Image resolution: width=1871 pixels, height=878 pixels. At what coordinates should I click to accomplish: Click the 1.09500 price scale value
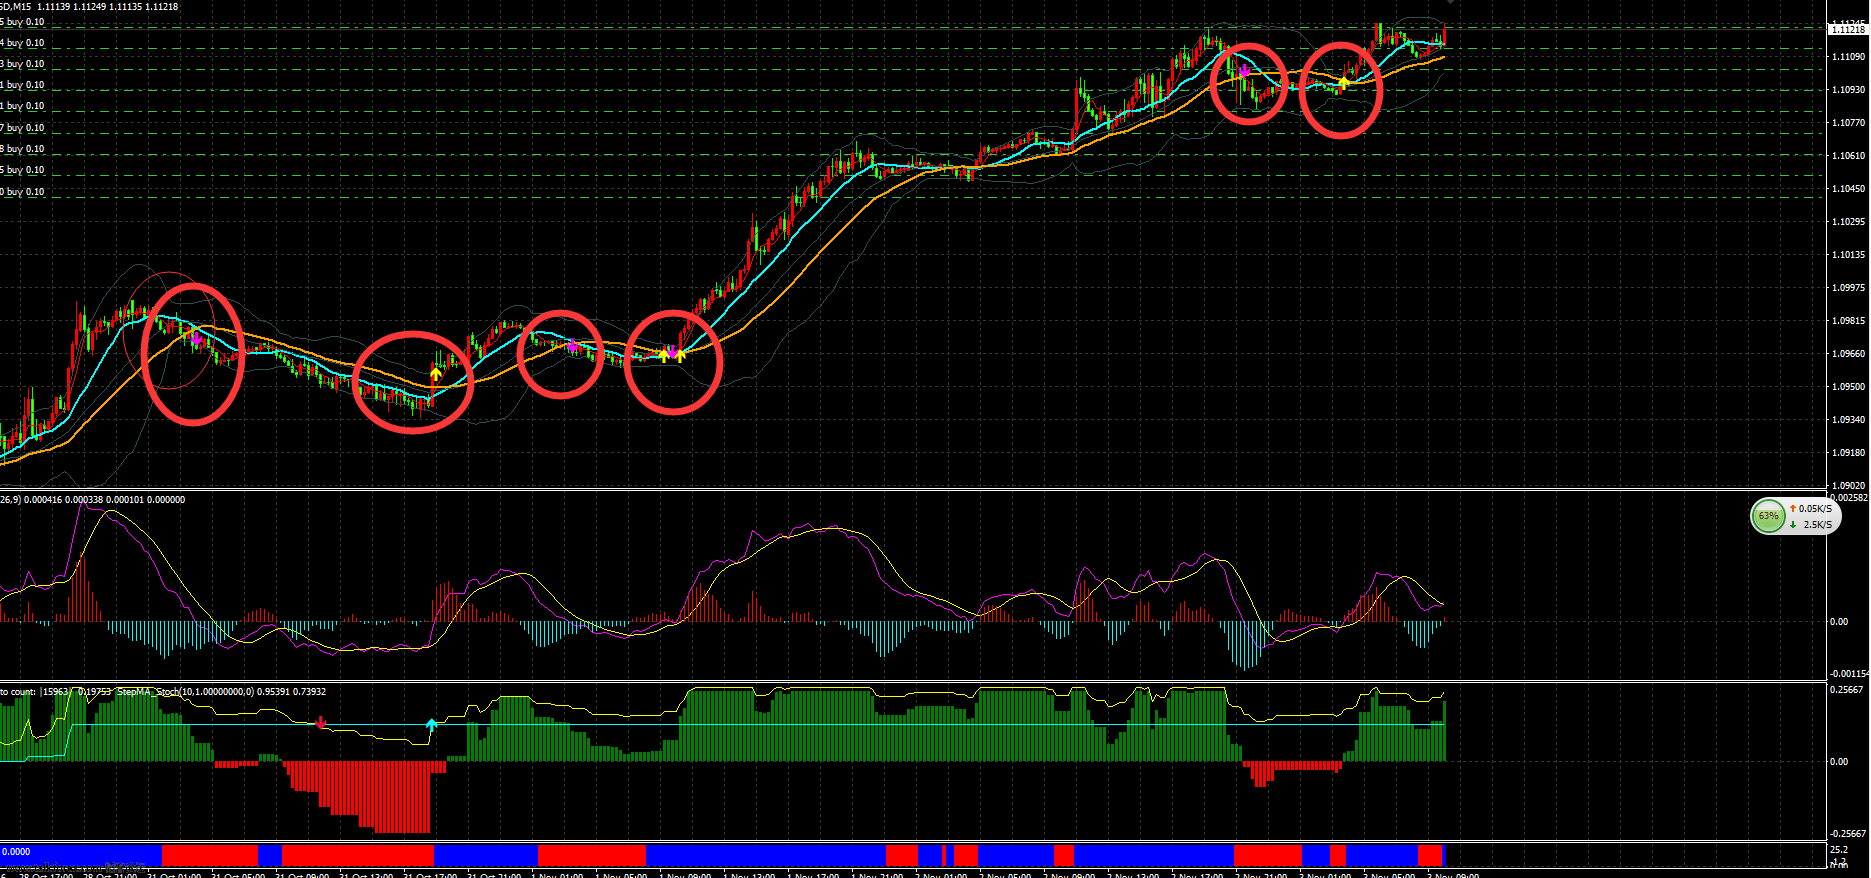click(1848, 387)
